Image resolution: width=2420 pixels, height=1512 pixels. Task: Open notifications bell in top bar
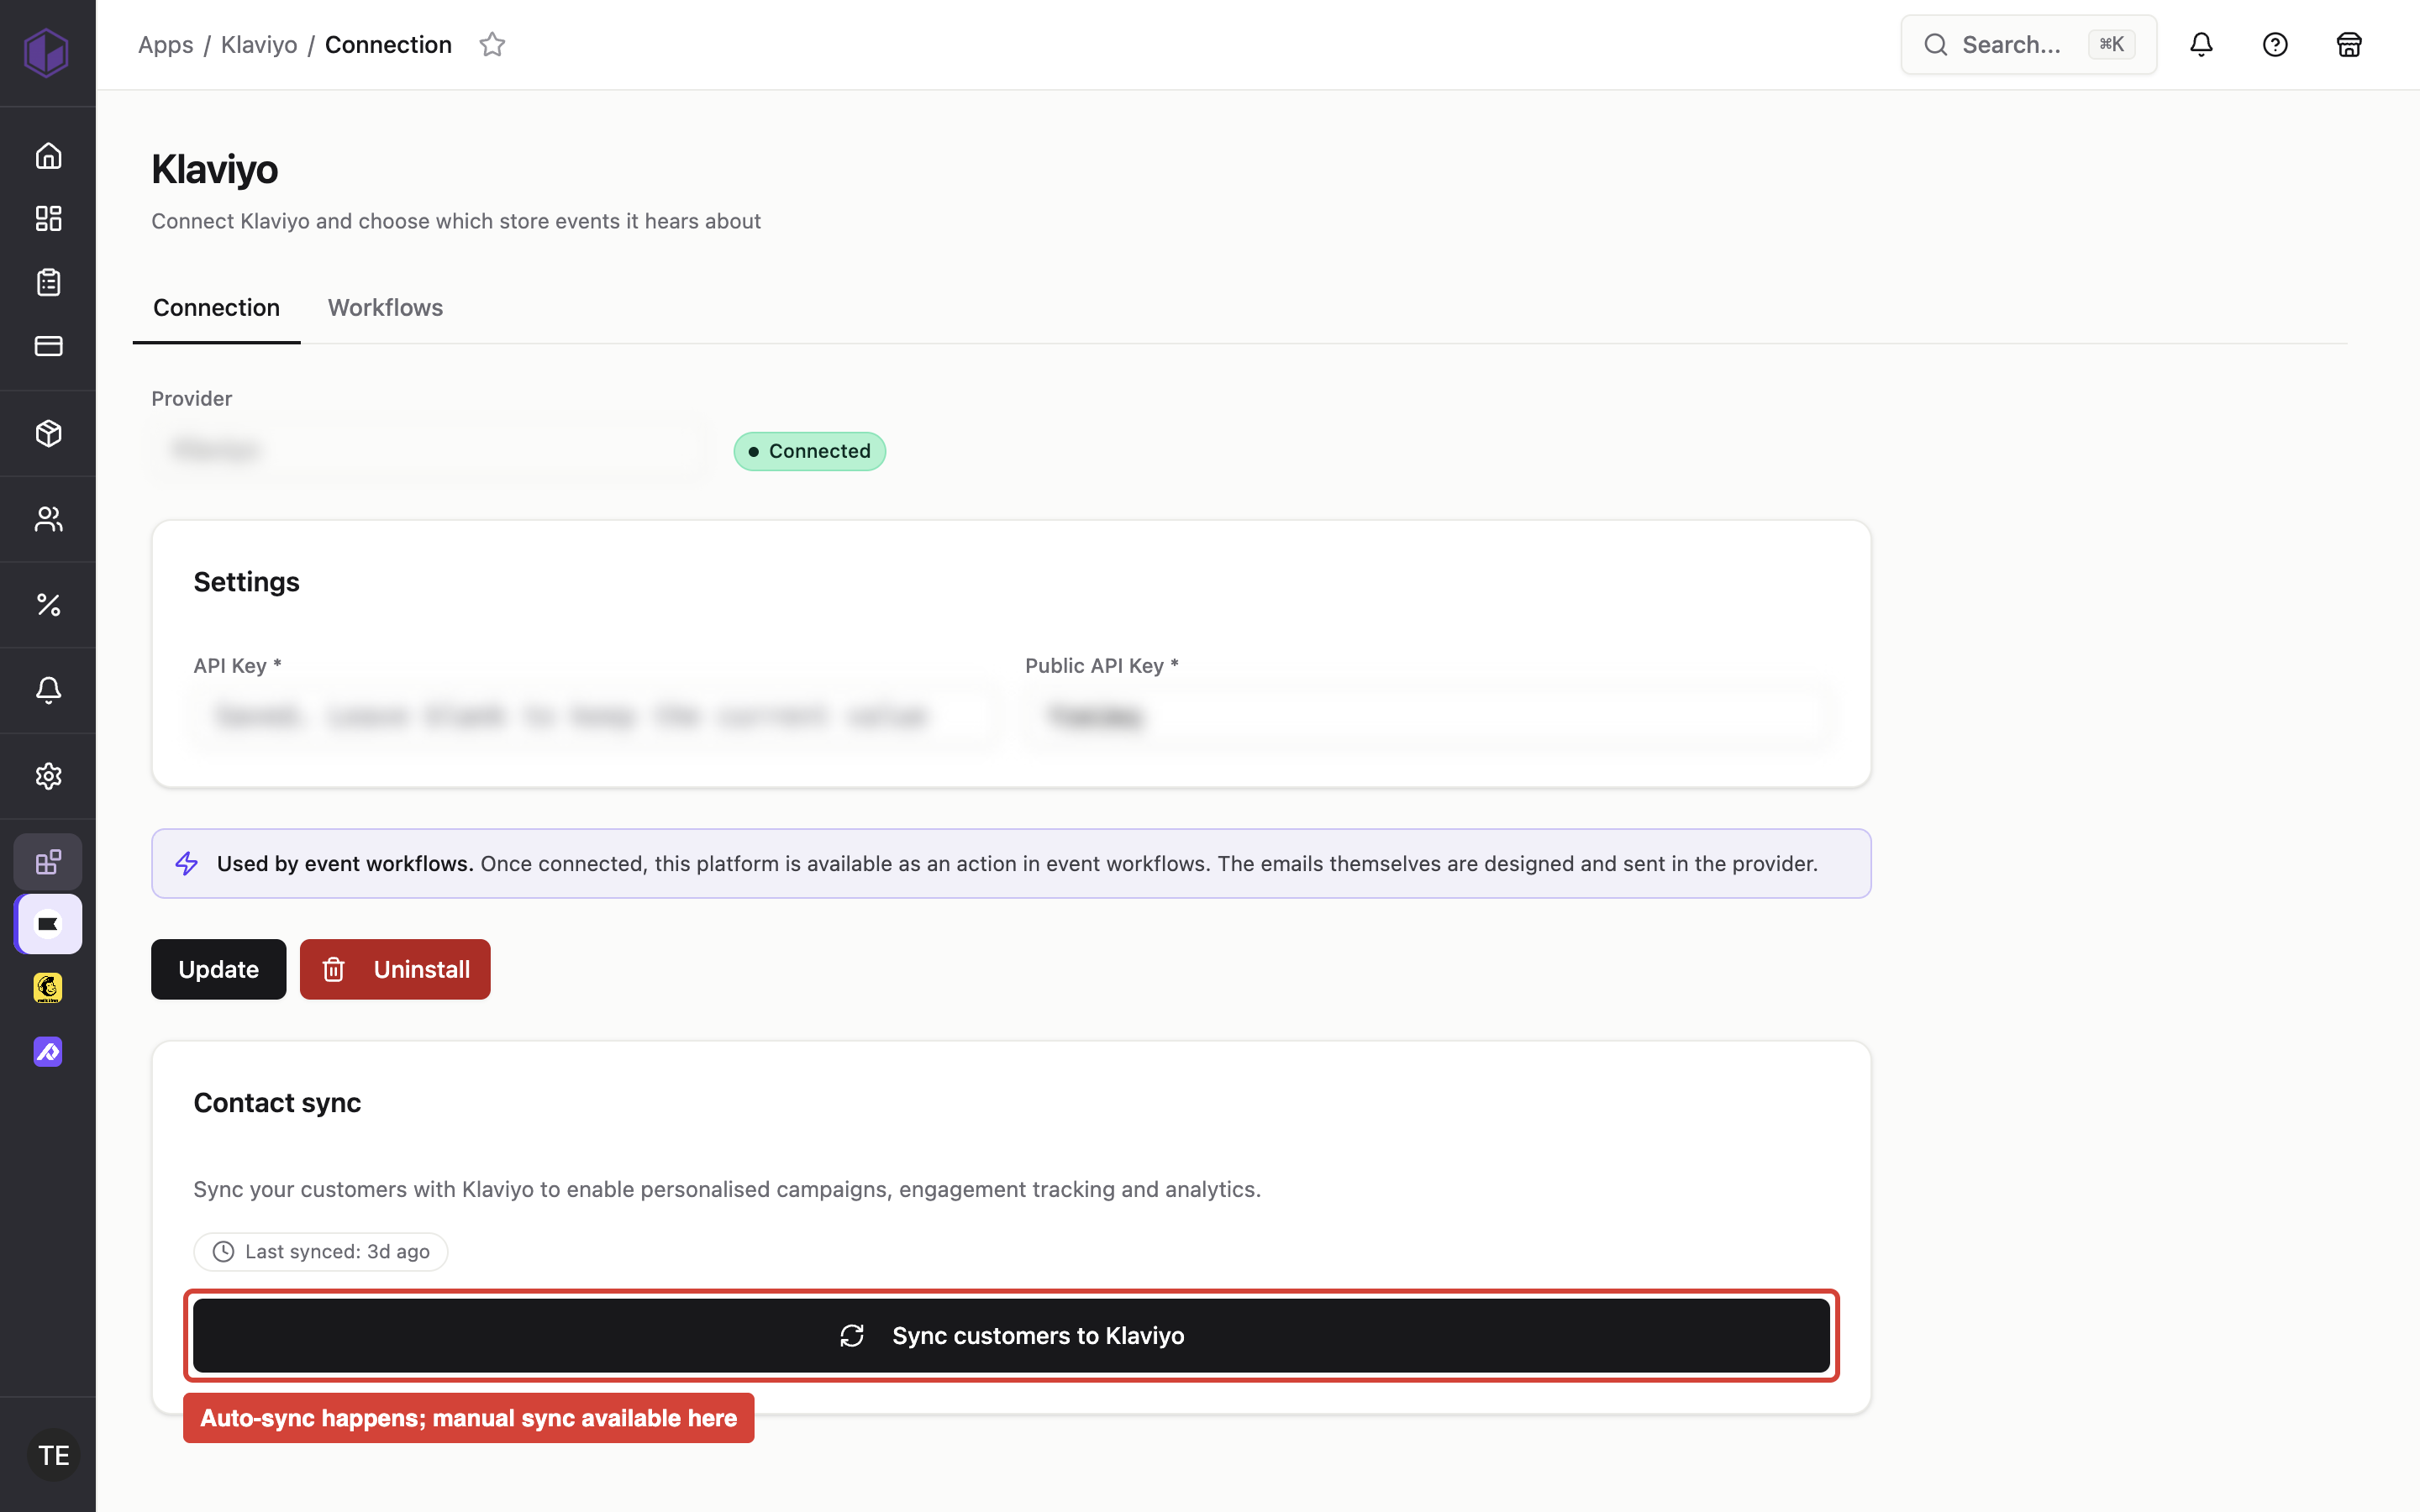[x=2201, y=45]
